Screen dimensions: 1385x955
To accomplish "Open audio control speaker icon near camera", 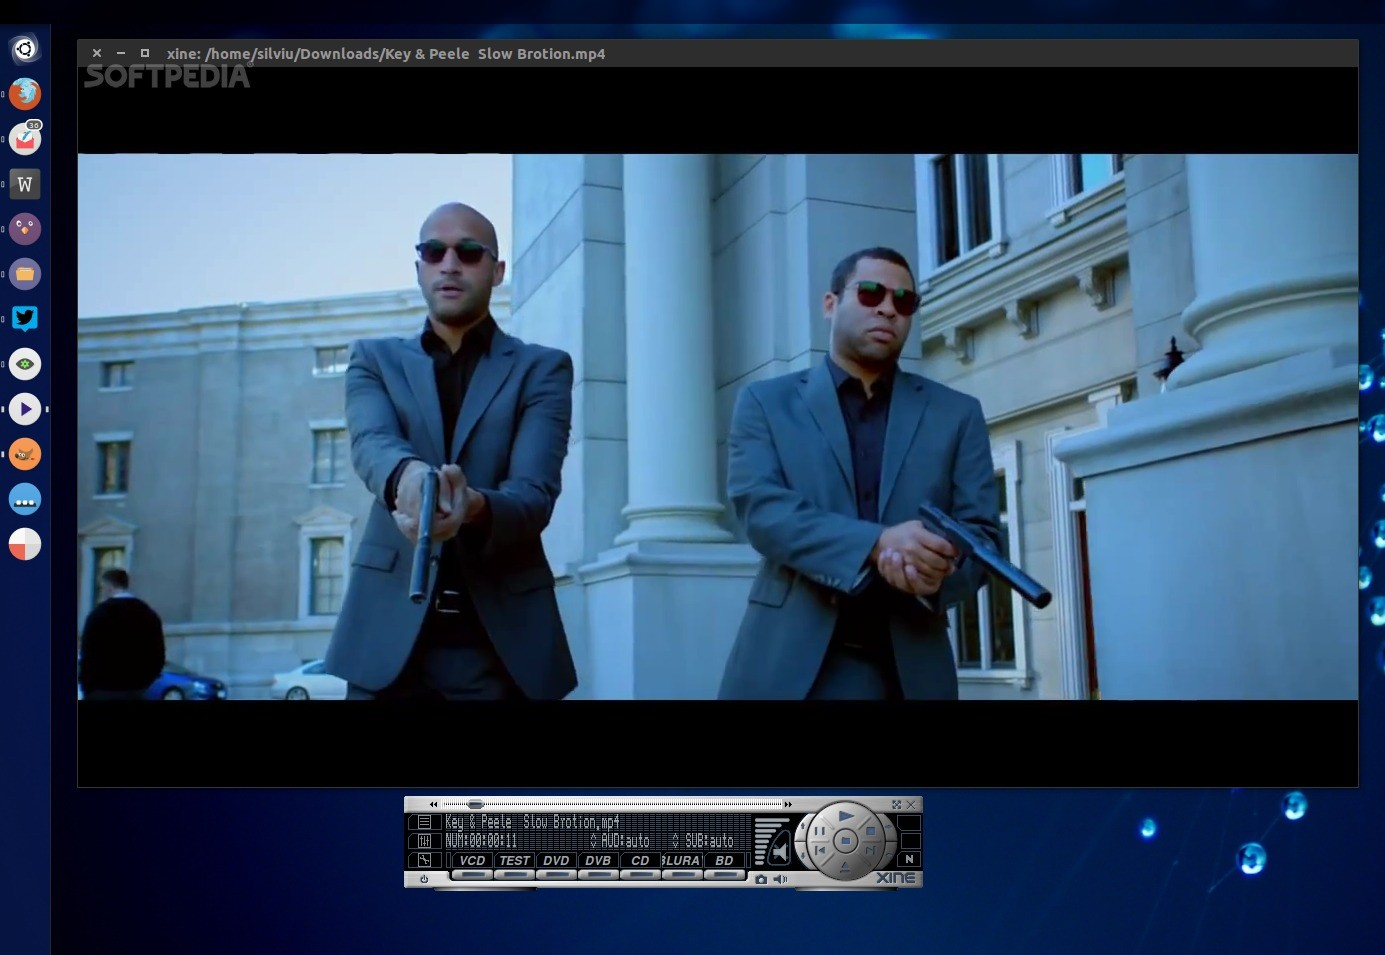I will pyautogui.click(x=780, y=879).
